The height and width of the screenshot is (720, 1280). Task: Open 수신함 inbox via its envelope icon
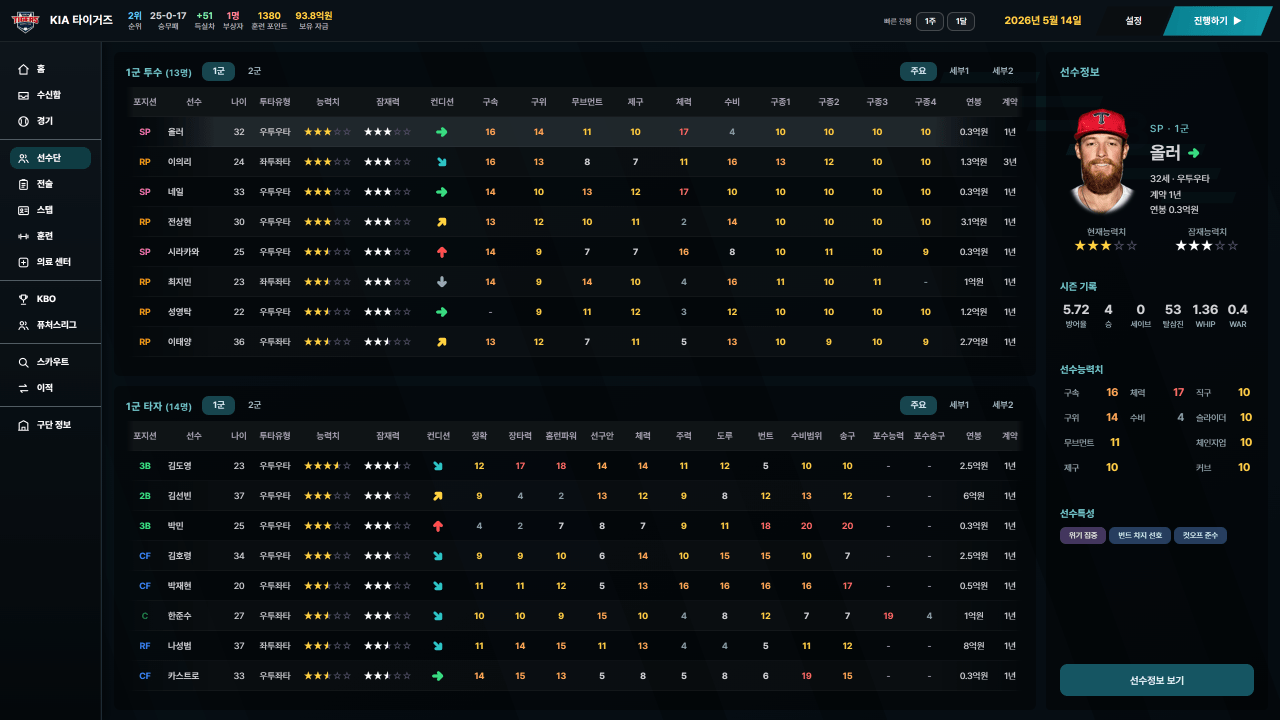23,95
